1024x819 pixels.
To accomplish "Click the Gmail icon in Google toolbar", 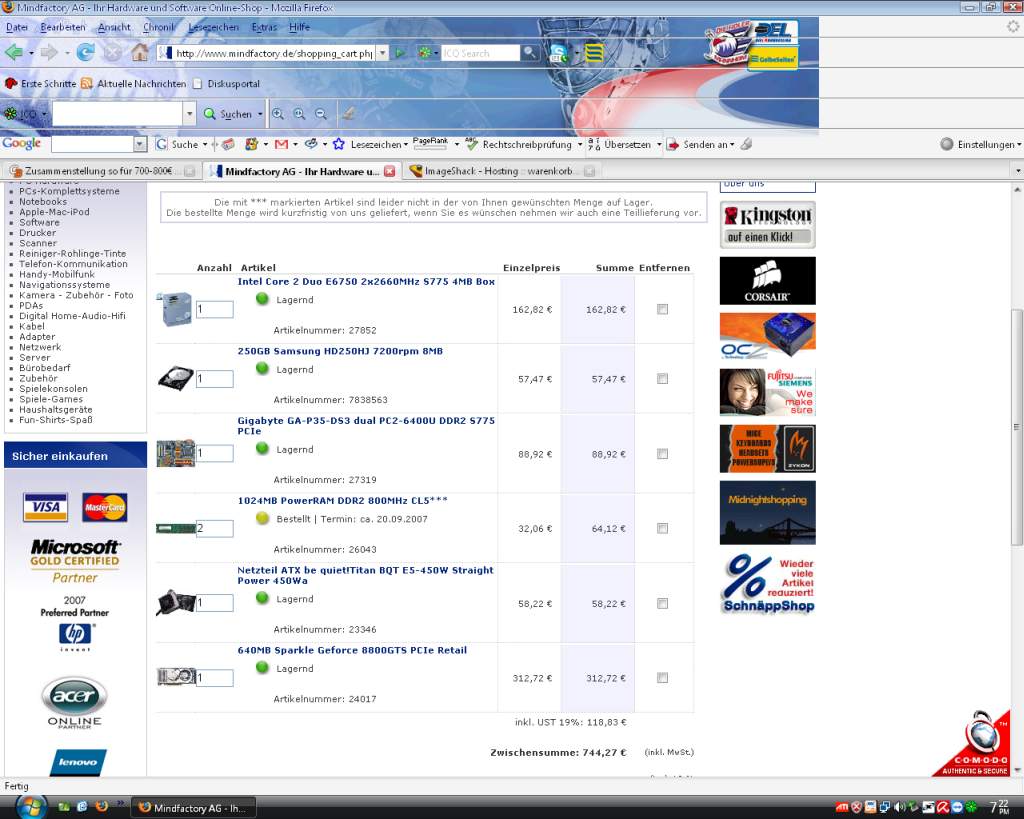I will tap(281, 144).
